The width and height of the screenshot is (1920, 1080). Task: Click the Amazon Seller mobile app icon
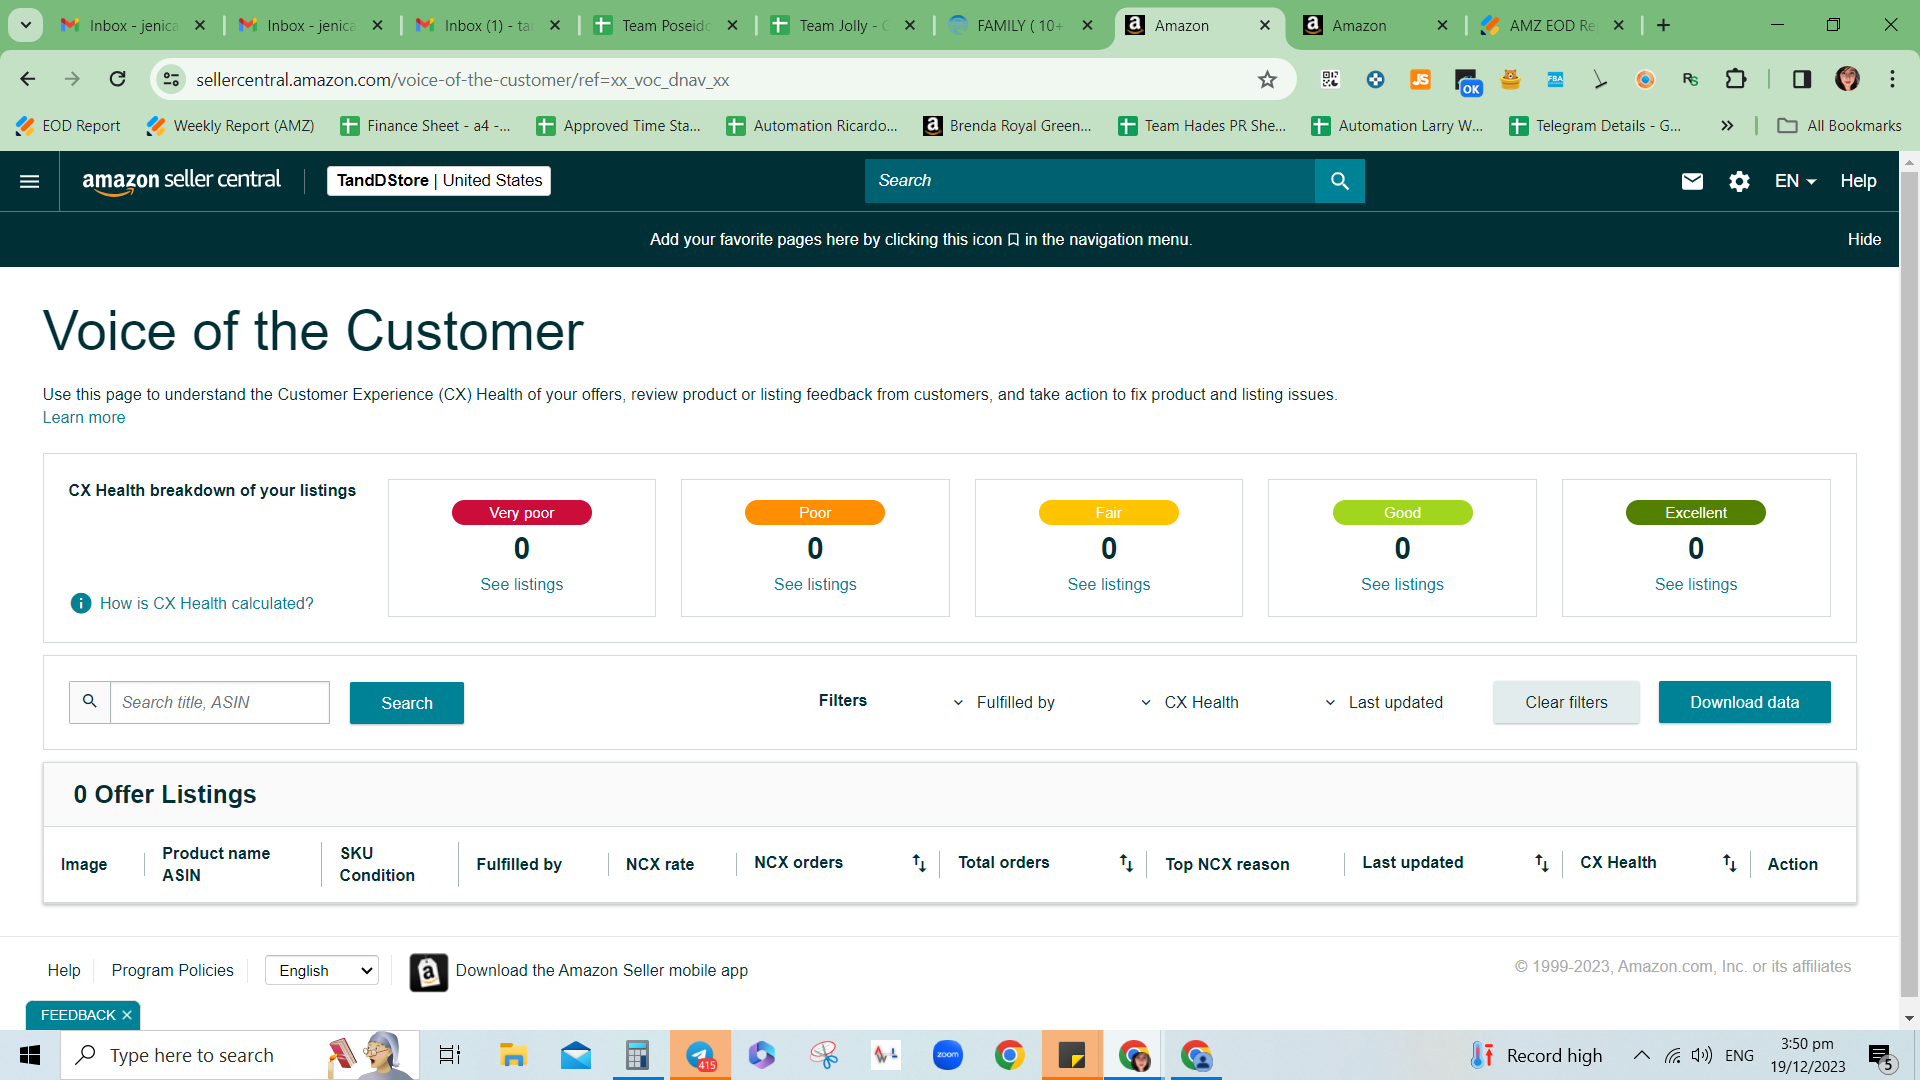(x=428, y=972)
